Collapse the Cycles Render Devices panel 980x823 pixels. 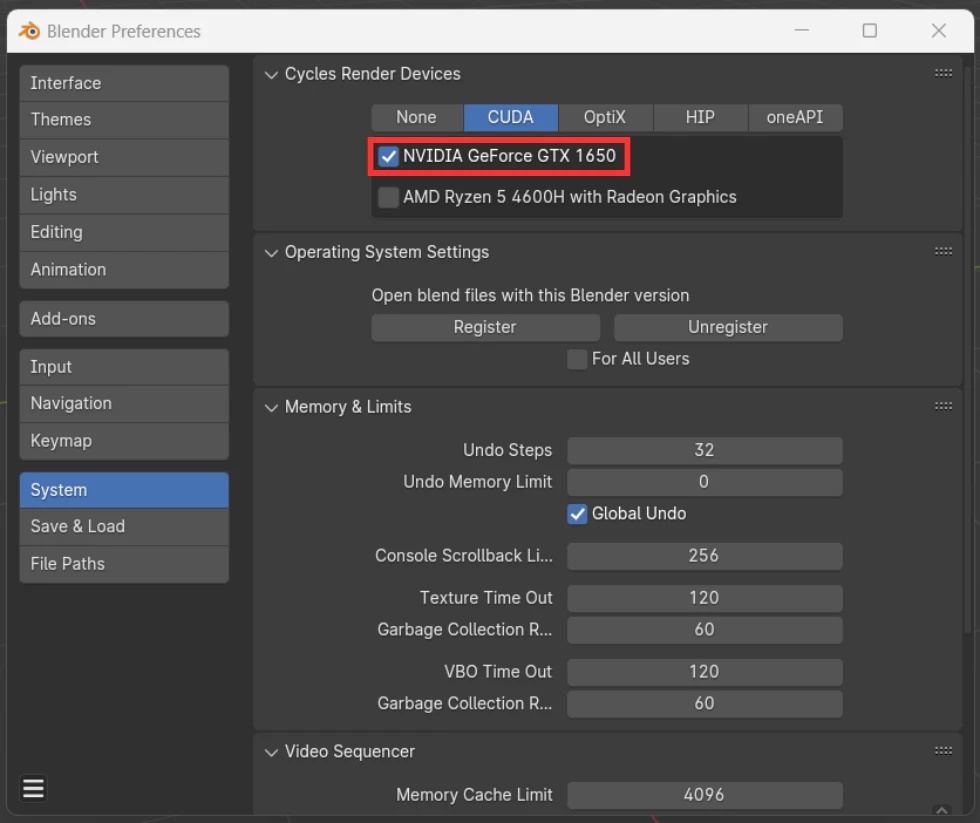point(271,74)
